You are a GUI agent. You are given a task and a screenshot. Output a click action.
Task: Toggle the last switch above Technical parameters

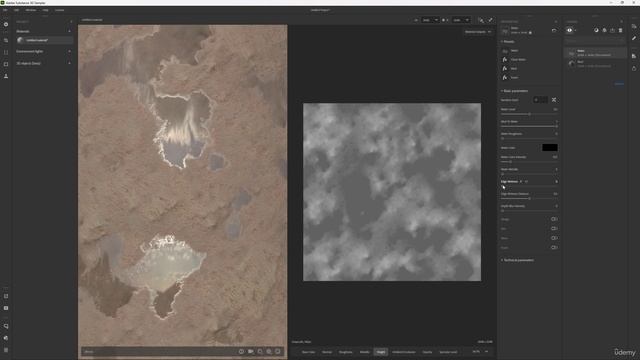pyautogui.click(x=554, y=247)
